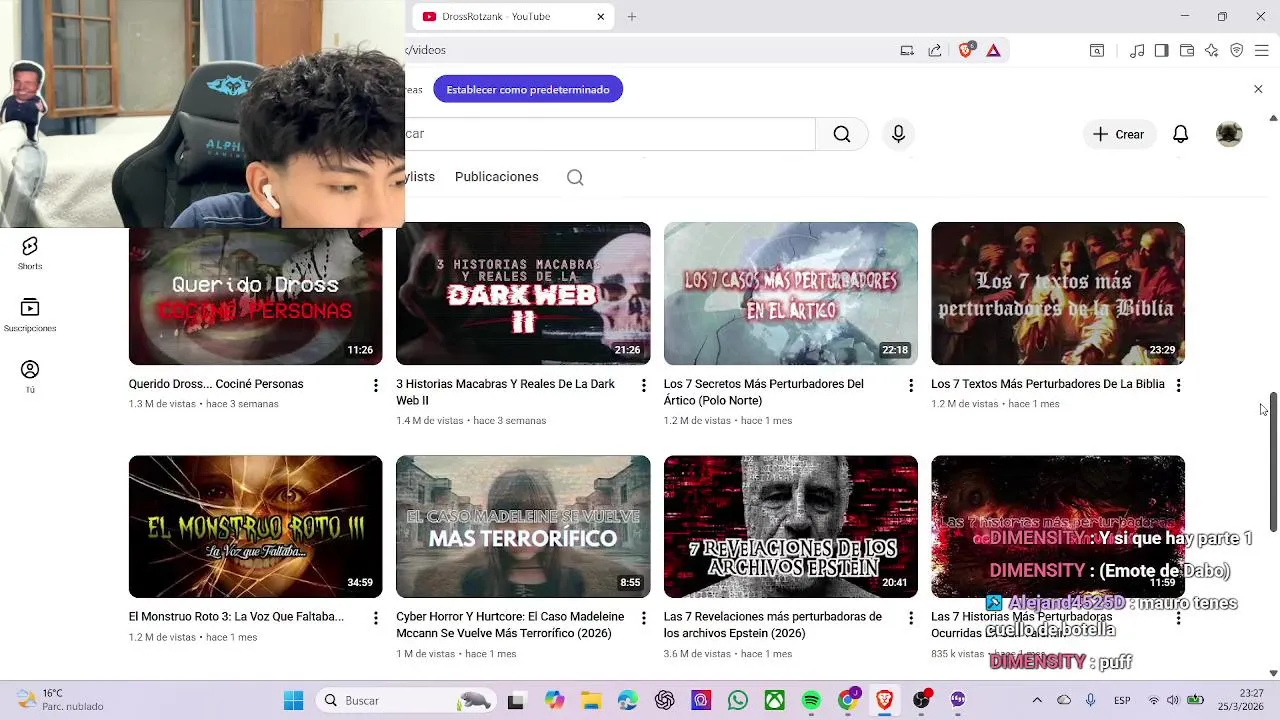Open Los 7 Textos De La Biblia title

(1048, 384)
